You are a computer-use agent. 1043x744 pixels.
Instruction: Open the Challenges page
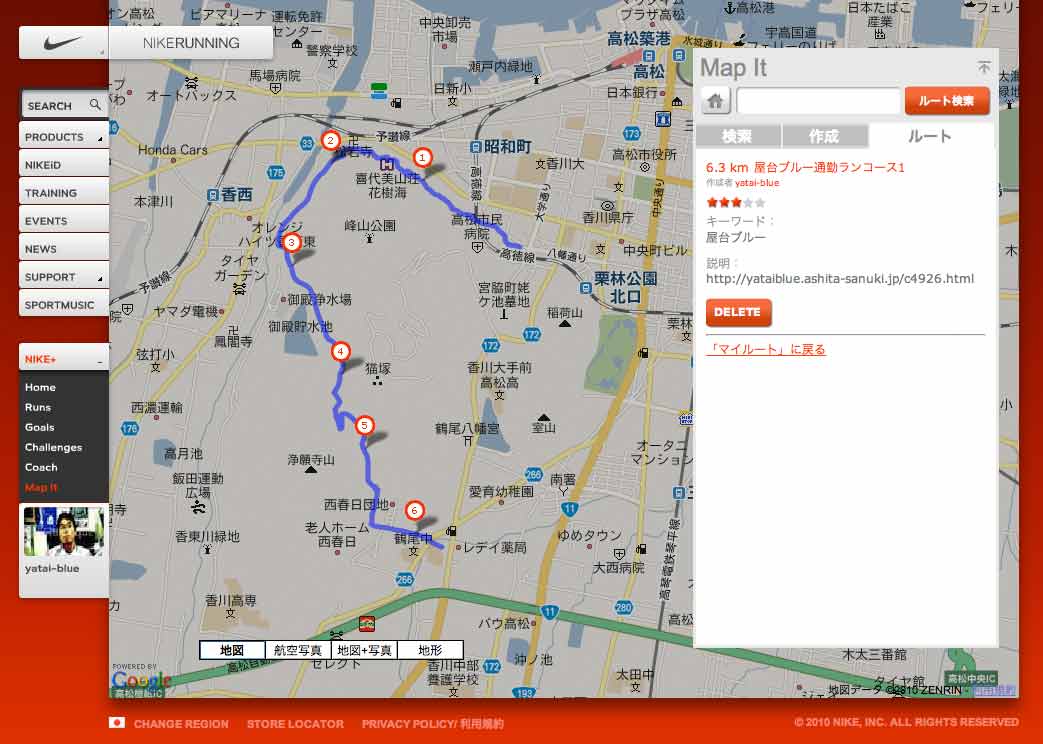tap(53, 447)
